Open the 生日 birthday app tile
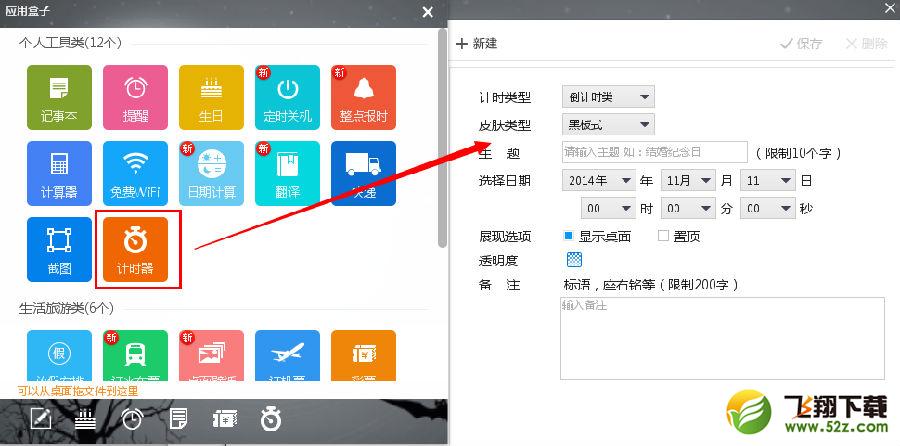The height and width of the screenshot is (446, 900). pos(211,97)
